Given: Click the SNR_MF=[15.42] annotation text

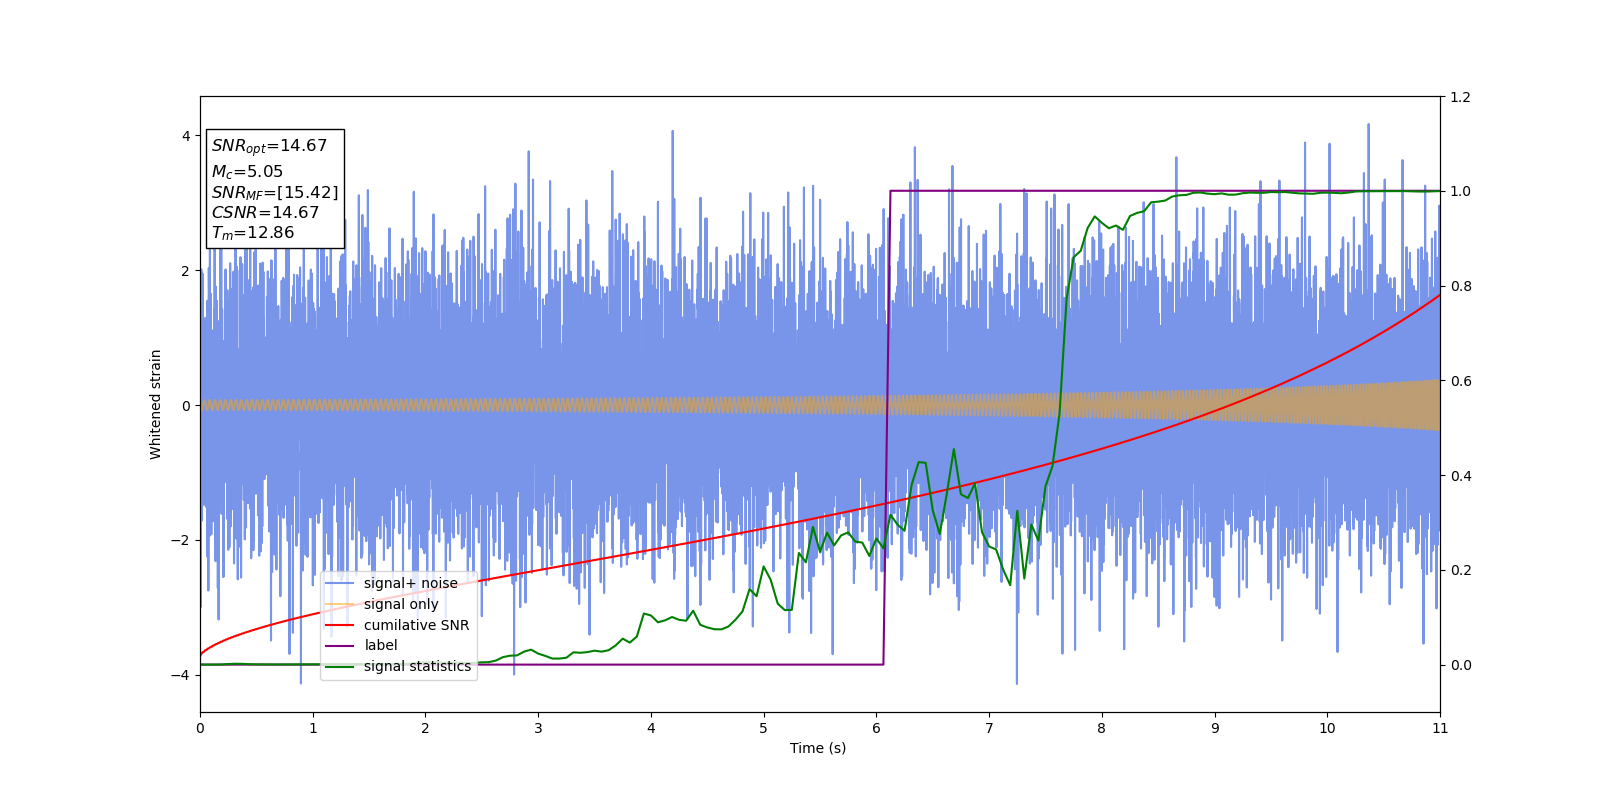Looking at the screenshot, I should 275,193.
